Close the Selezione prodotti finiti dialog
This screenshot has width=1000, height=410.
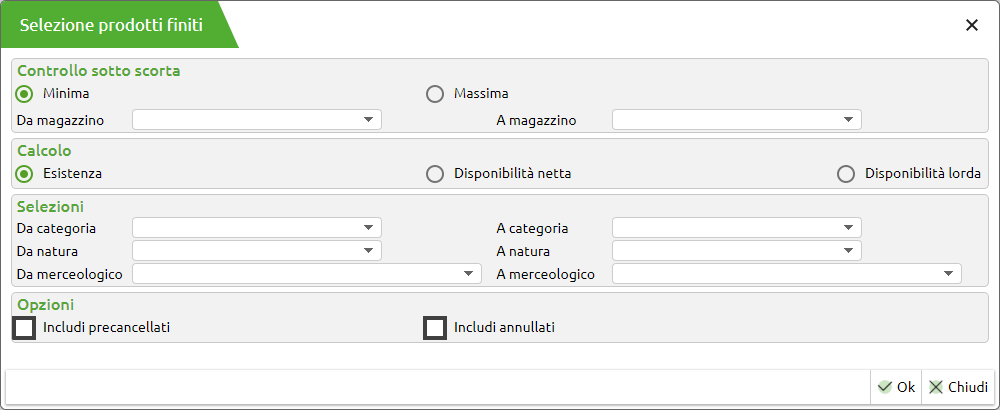click(971, 26)
